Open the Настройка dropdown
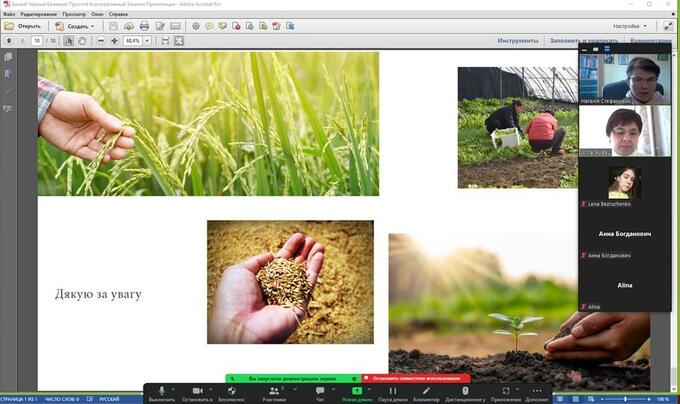The width and height of the screenshot is (680, 404). click(x=629, y=26)
